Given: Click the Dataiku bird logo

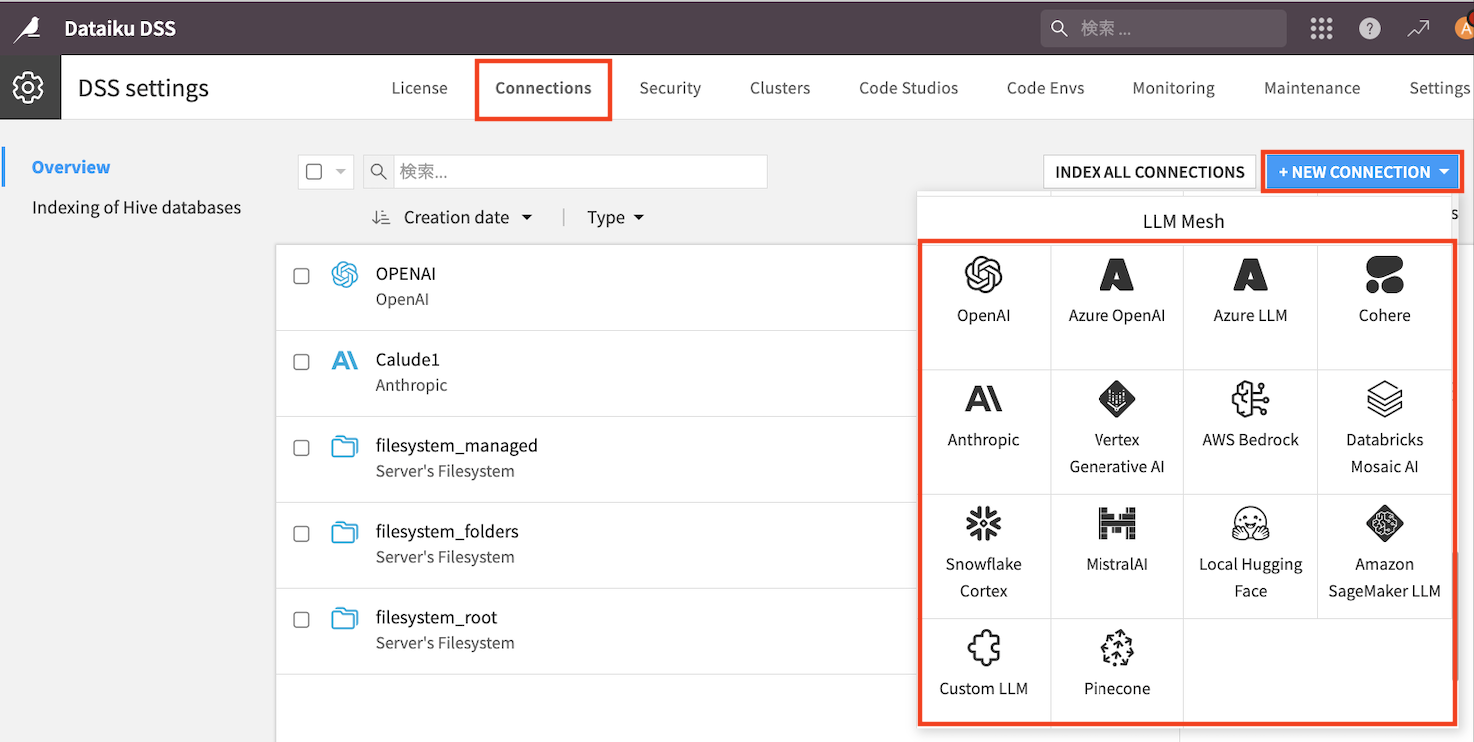Looking at the screenshot, I should coord(28,29).
